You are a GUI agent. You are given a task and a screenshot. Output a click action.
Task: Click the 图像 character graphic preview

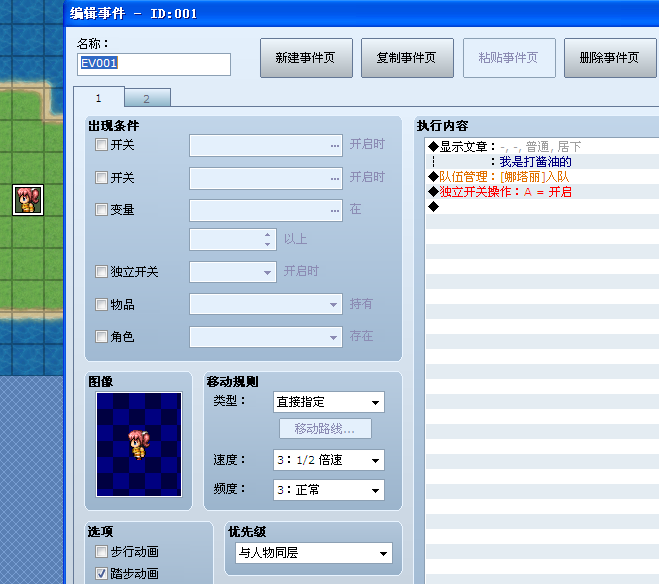coord(139,445)
